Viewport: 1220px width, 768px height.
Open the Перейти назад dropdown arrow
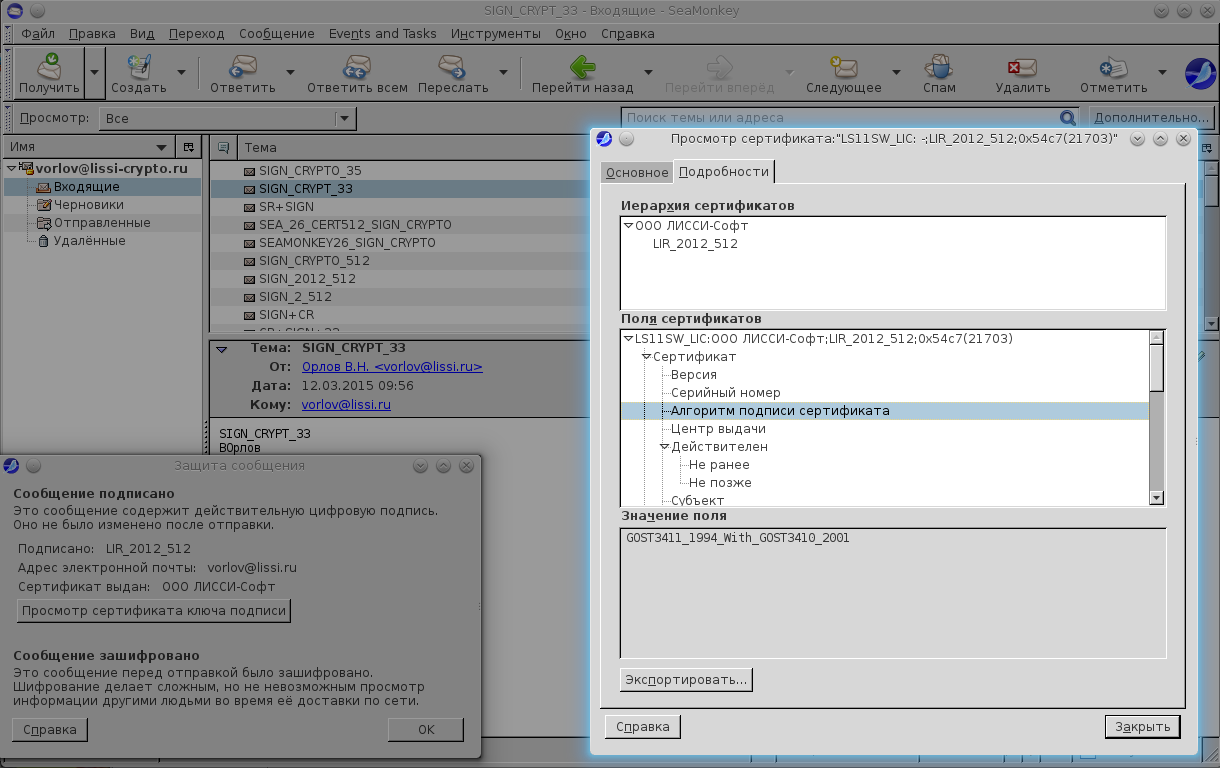click(648, 72)
